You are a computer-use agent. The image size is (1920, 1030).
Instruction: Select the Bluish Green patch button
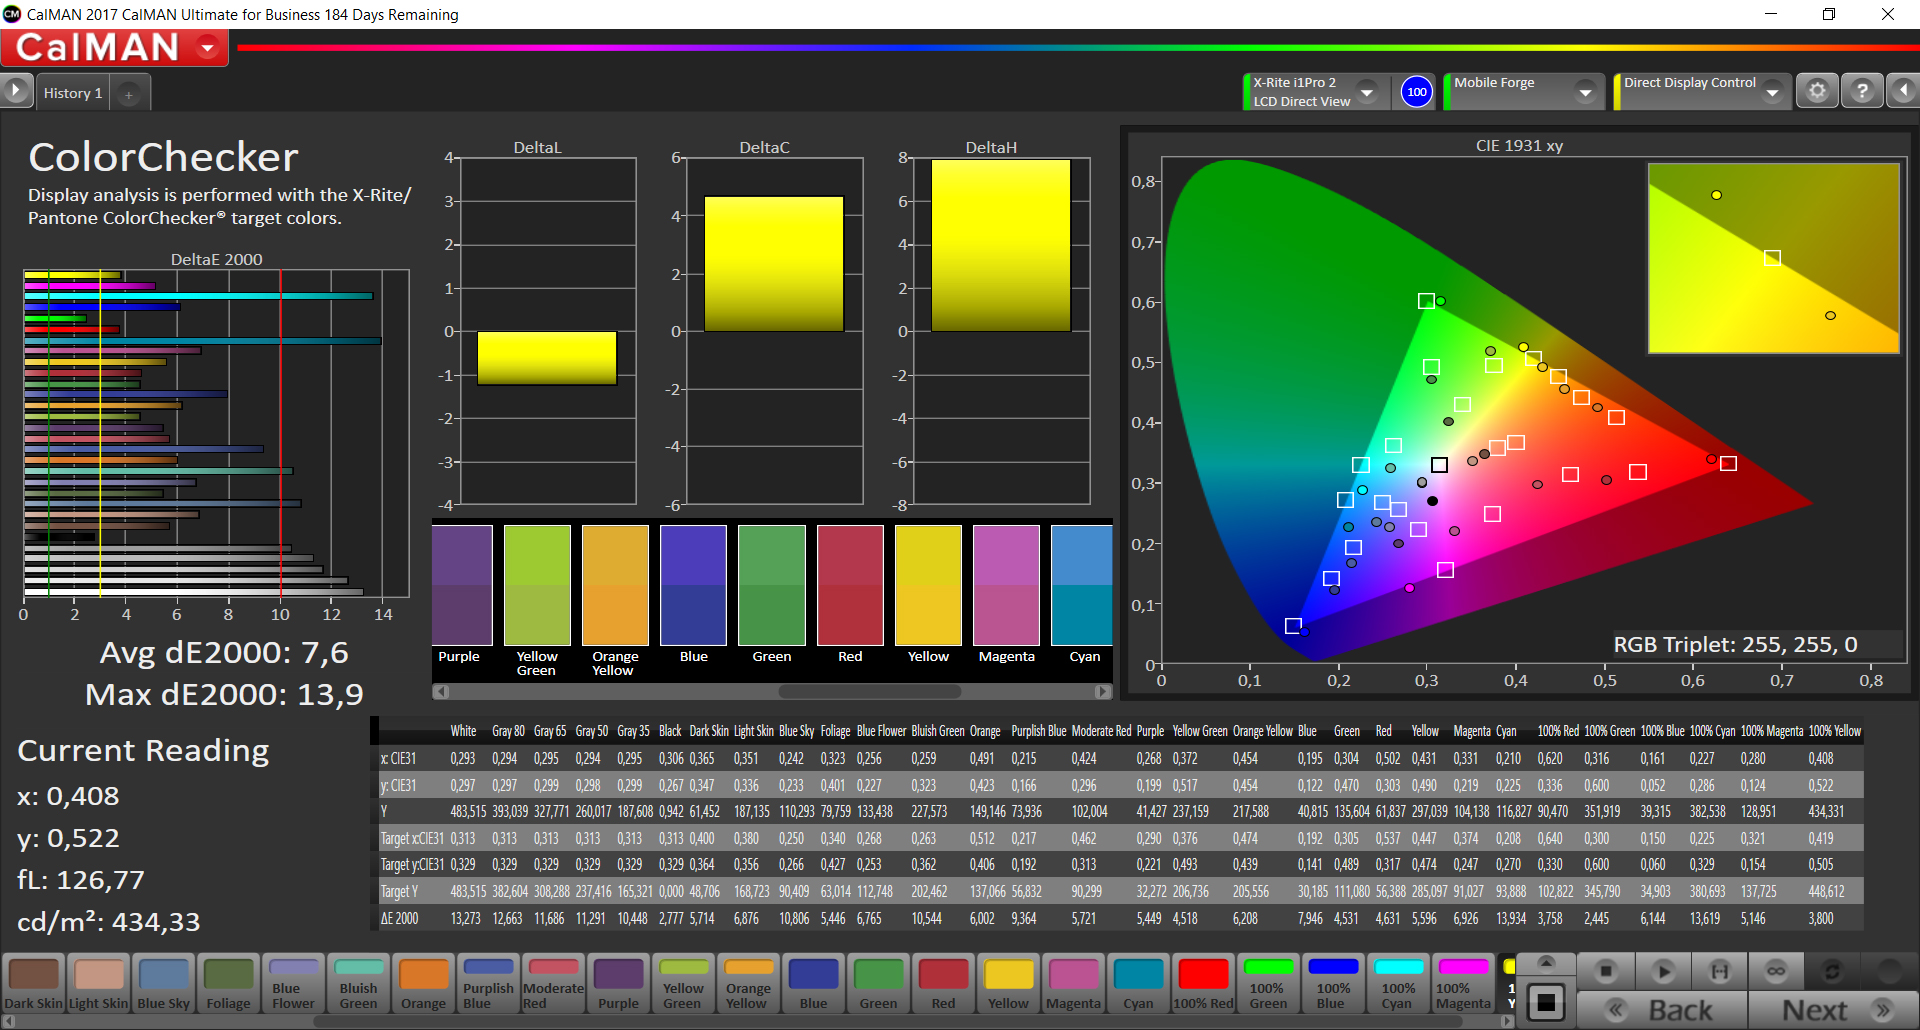coord(358,984)
